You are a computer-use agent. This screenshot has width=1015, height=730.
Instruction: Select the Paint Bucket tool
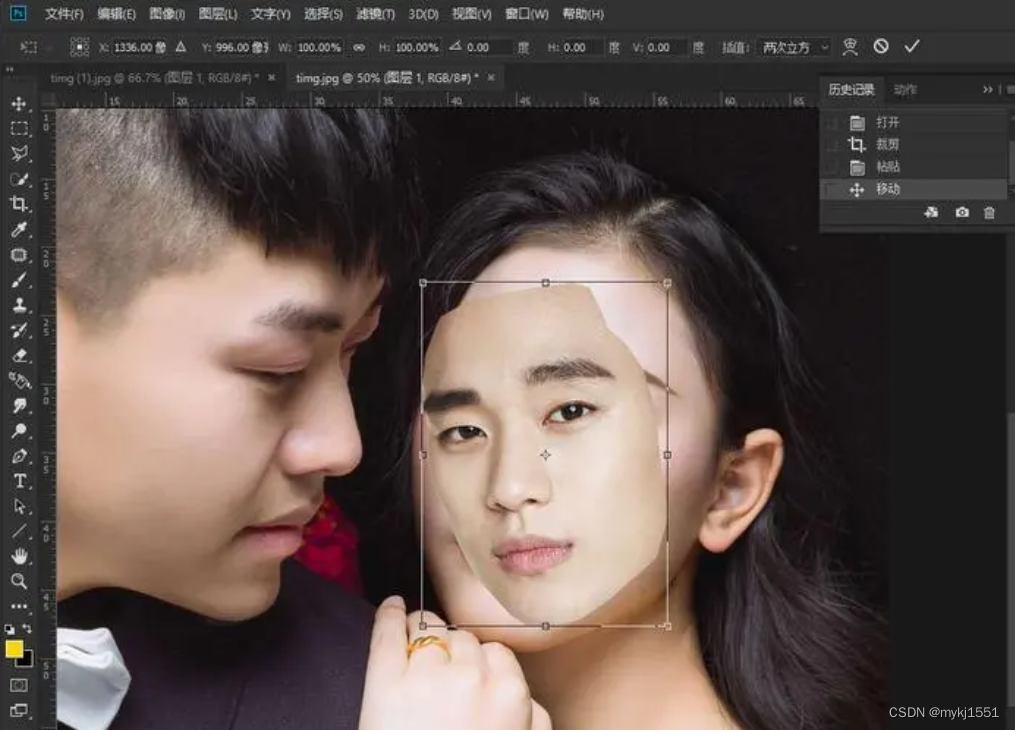point(19,381)
